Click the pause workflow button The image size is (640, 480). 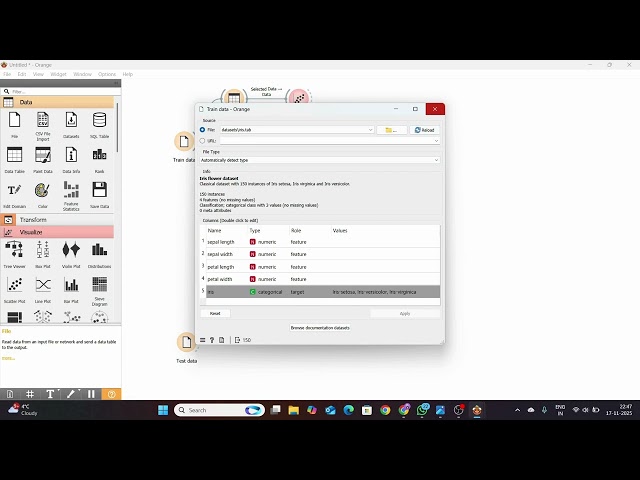pyautogui.click(x=91, y=394)
